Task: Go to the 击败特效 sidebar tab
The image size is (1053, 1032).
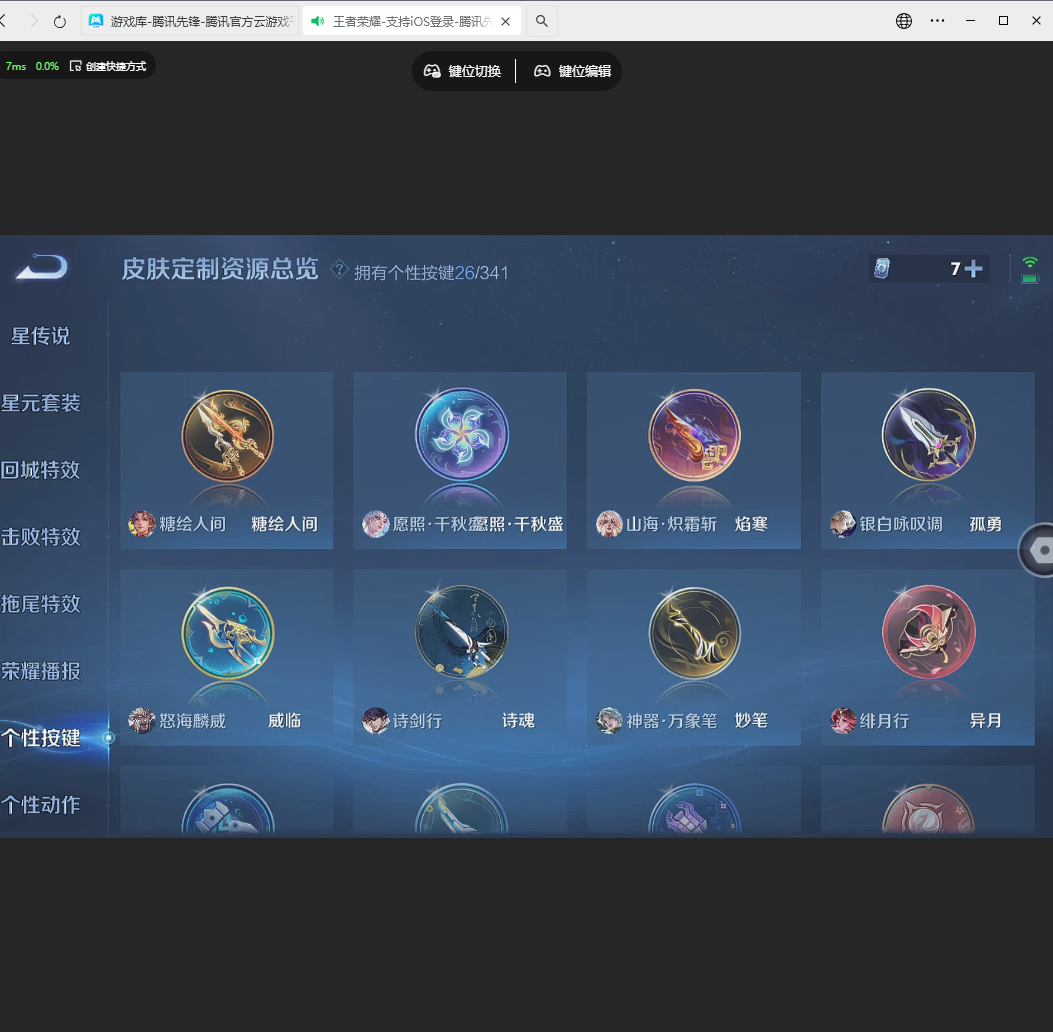Action: point(41,537)
